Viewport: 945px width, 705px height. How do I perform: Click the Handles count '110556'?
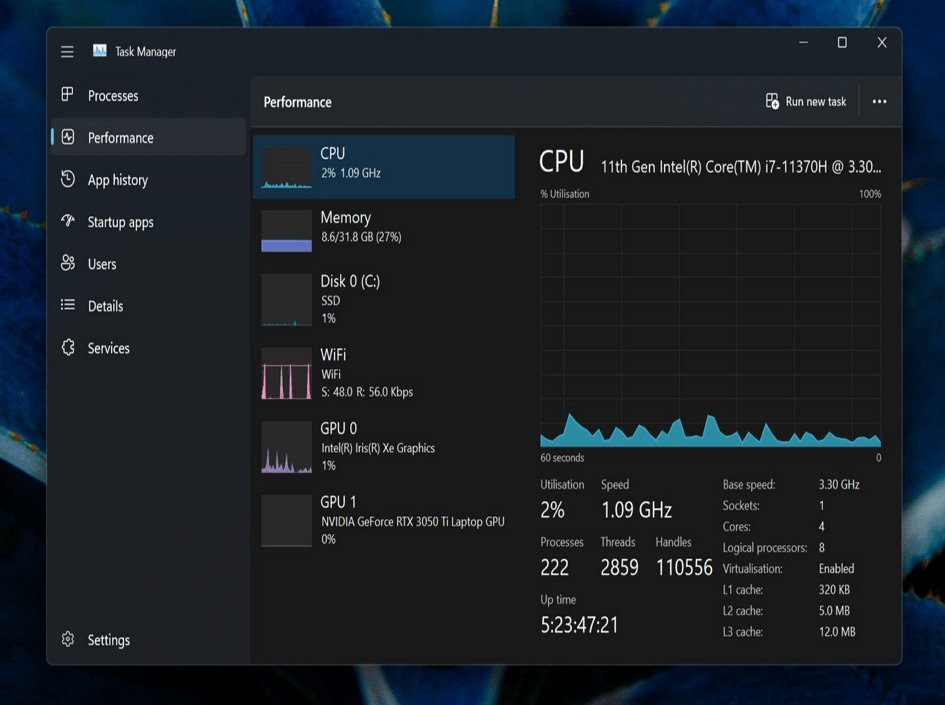684,567
